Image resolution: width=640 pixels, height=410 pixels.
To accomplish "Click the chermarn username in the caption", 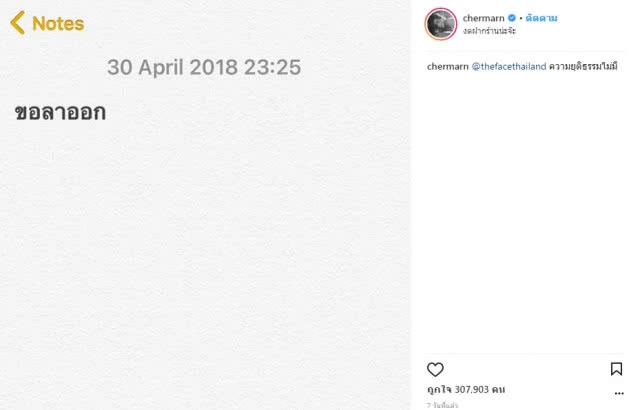I will (447, 67).
